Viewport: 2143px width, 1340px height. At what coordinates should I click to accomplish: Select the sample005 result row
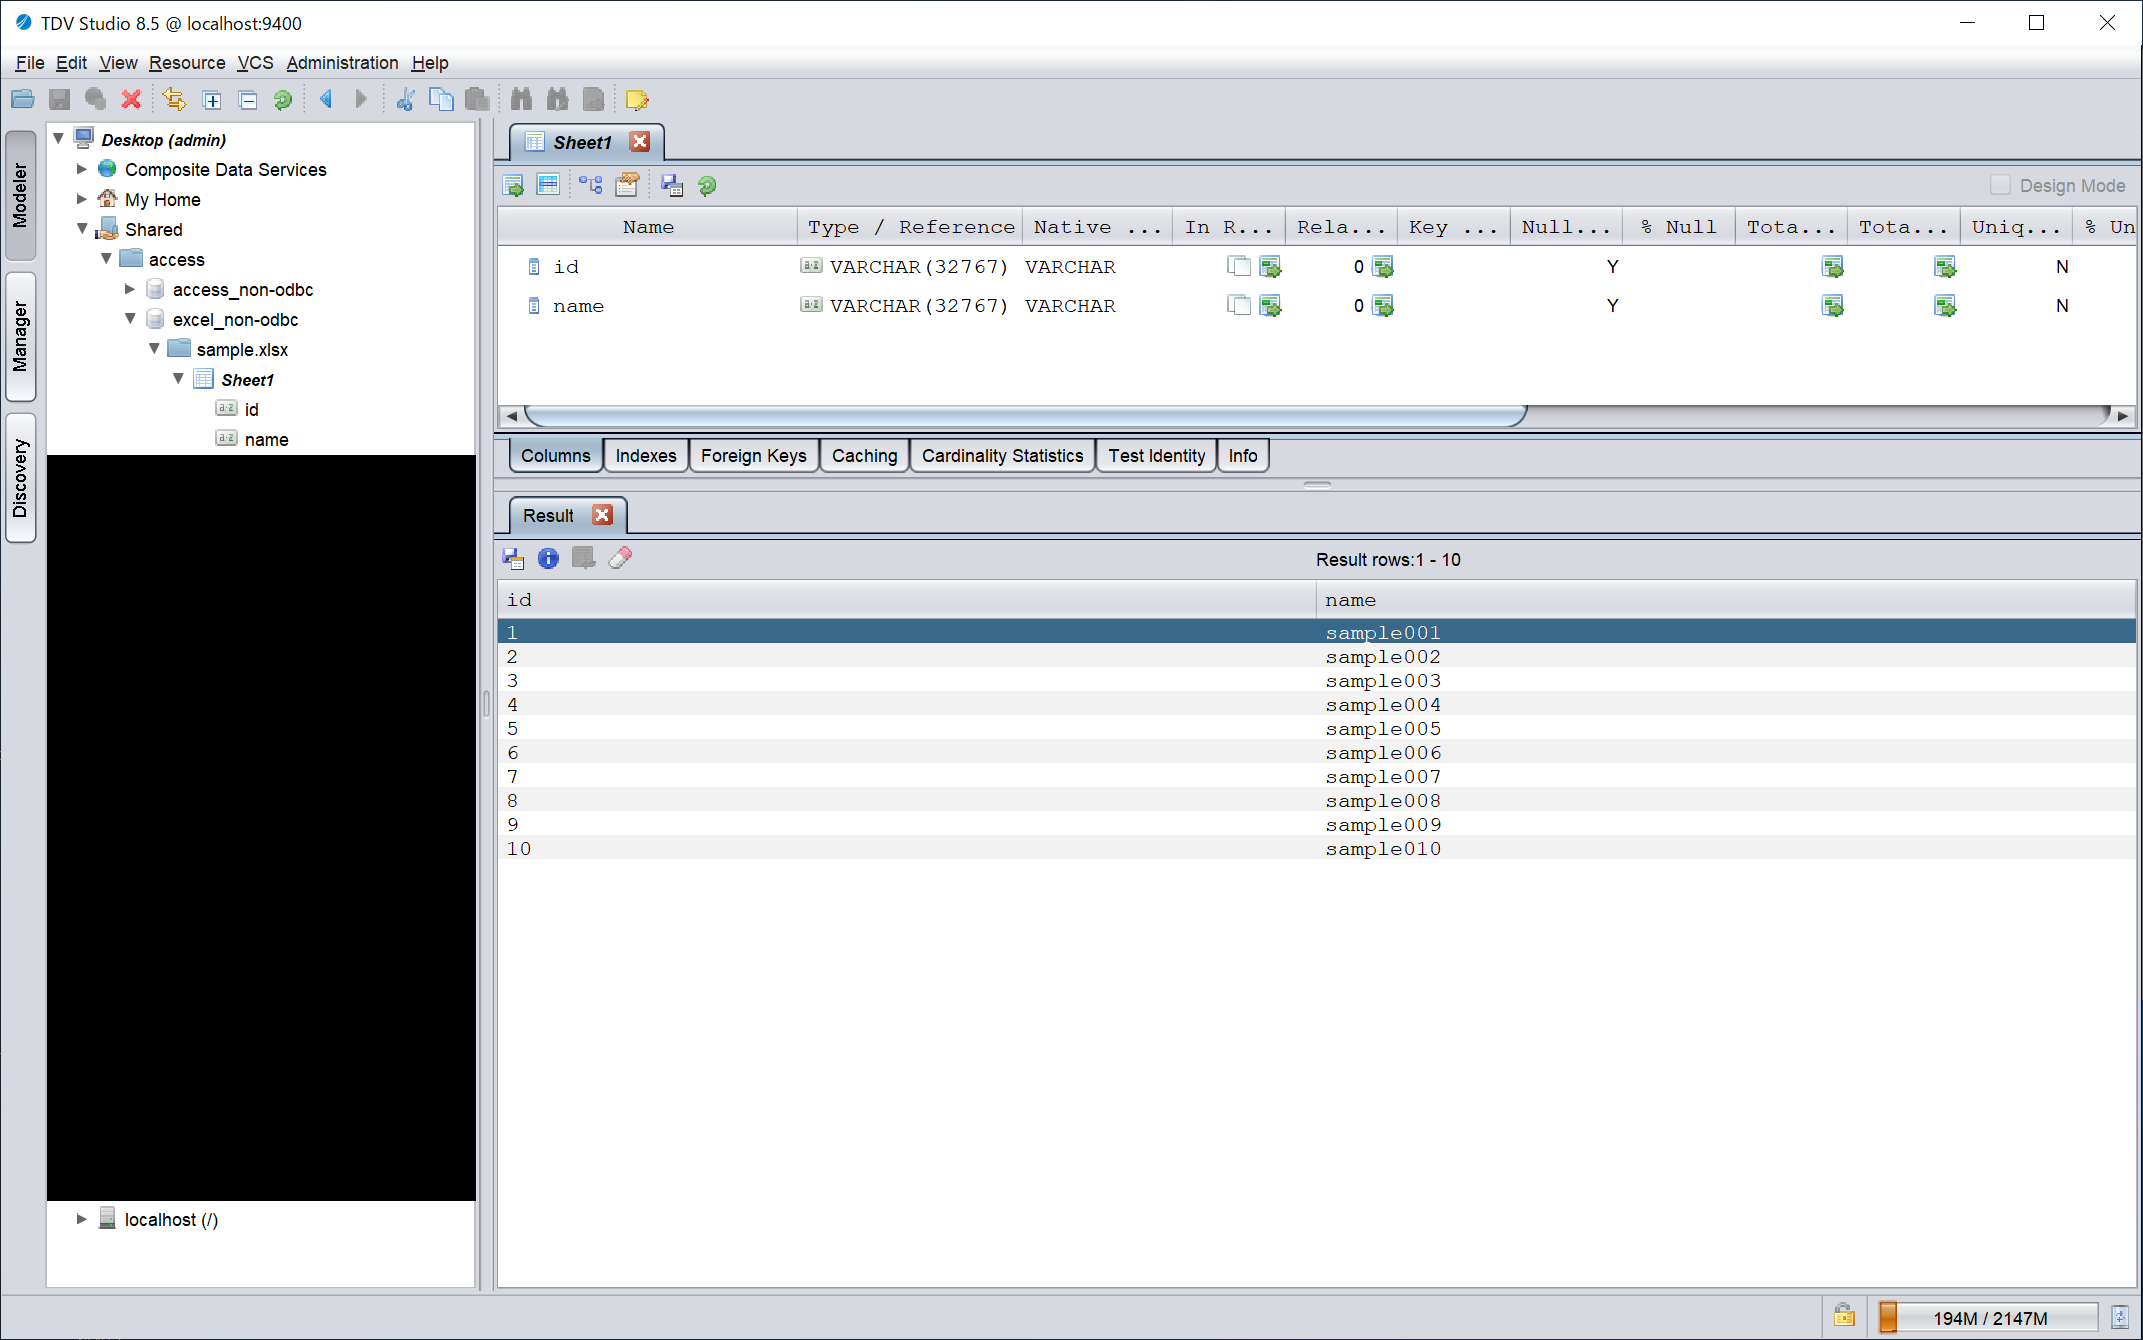(1317, 729)
